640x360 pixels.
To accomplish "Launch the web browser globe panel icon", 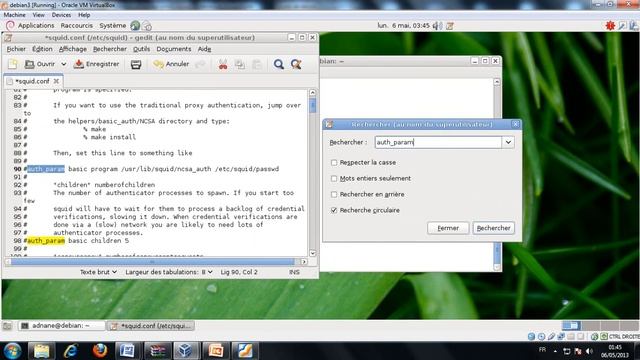I will [135, 26].
